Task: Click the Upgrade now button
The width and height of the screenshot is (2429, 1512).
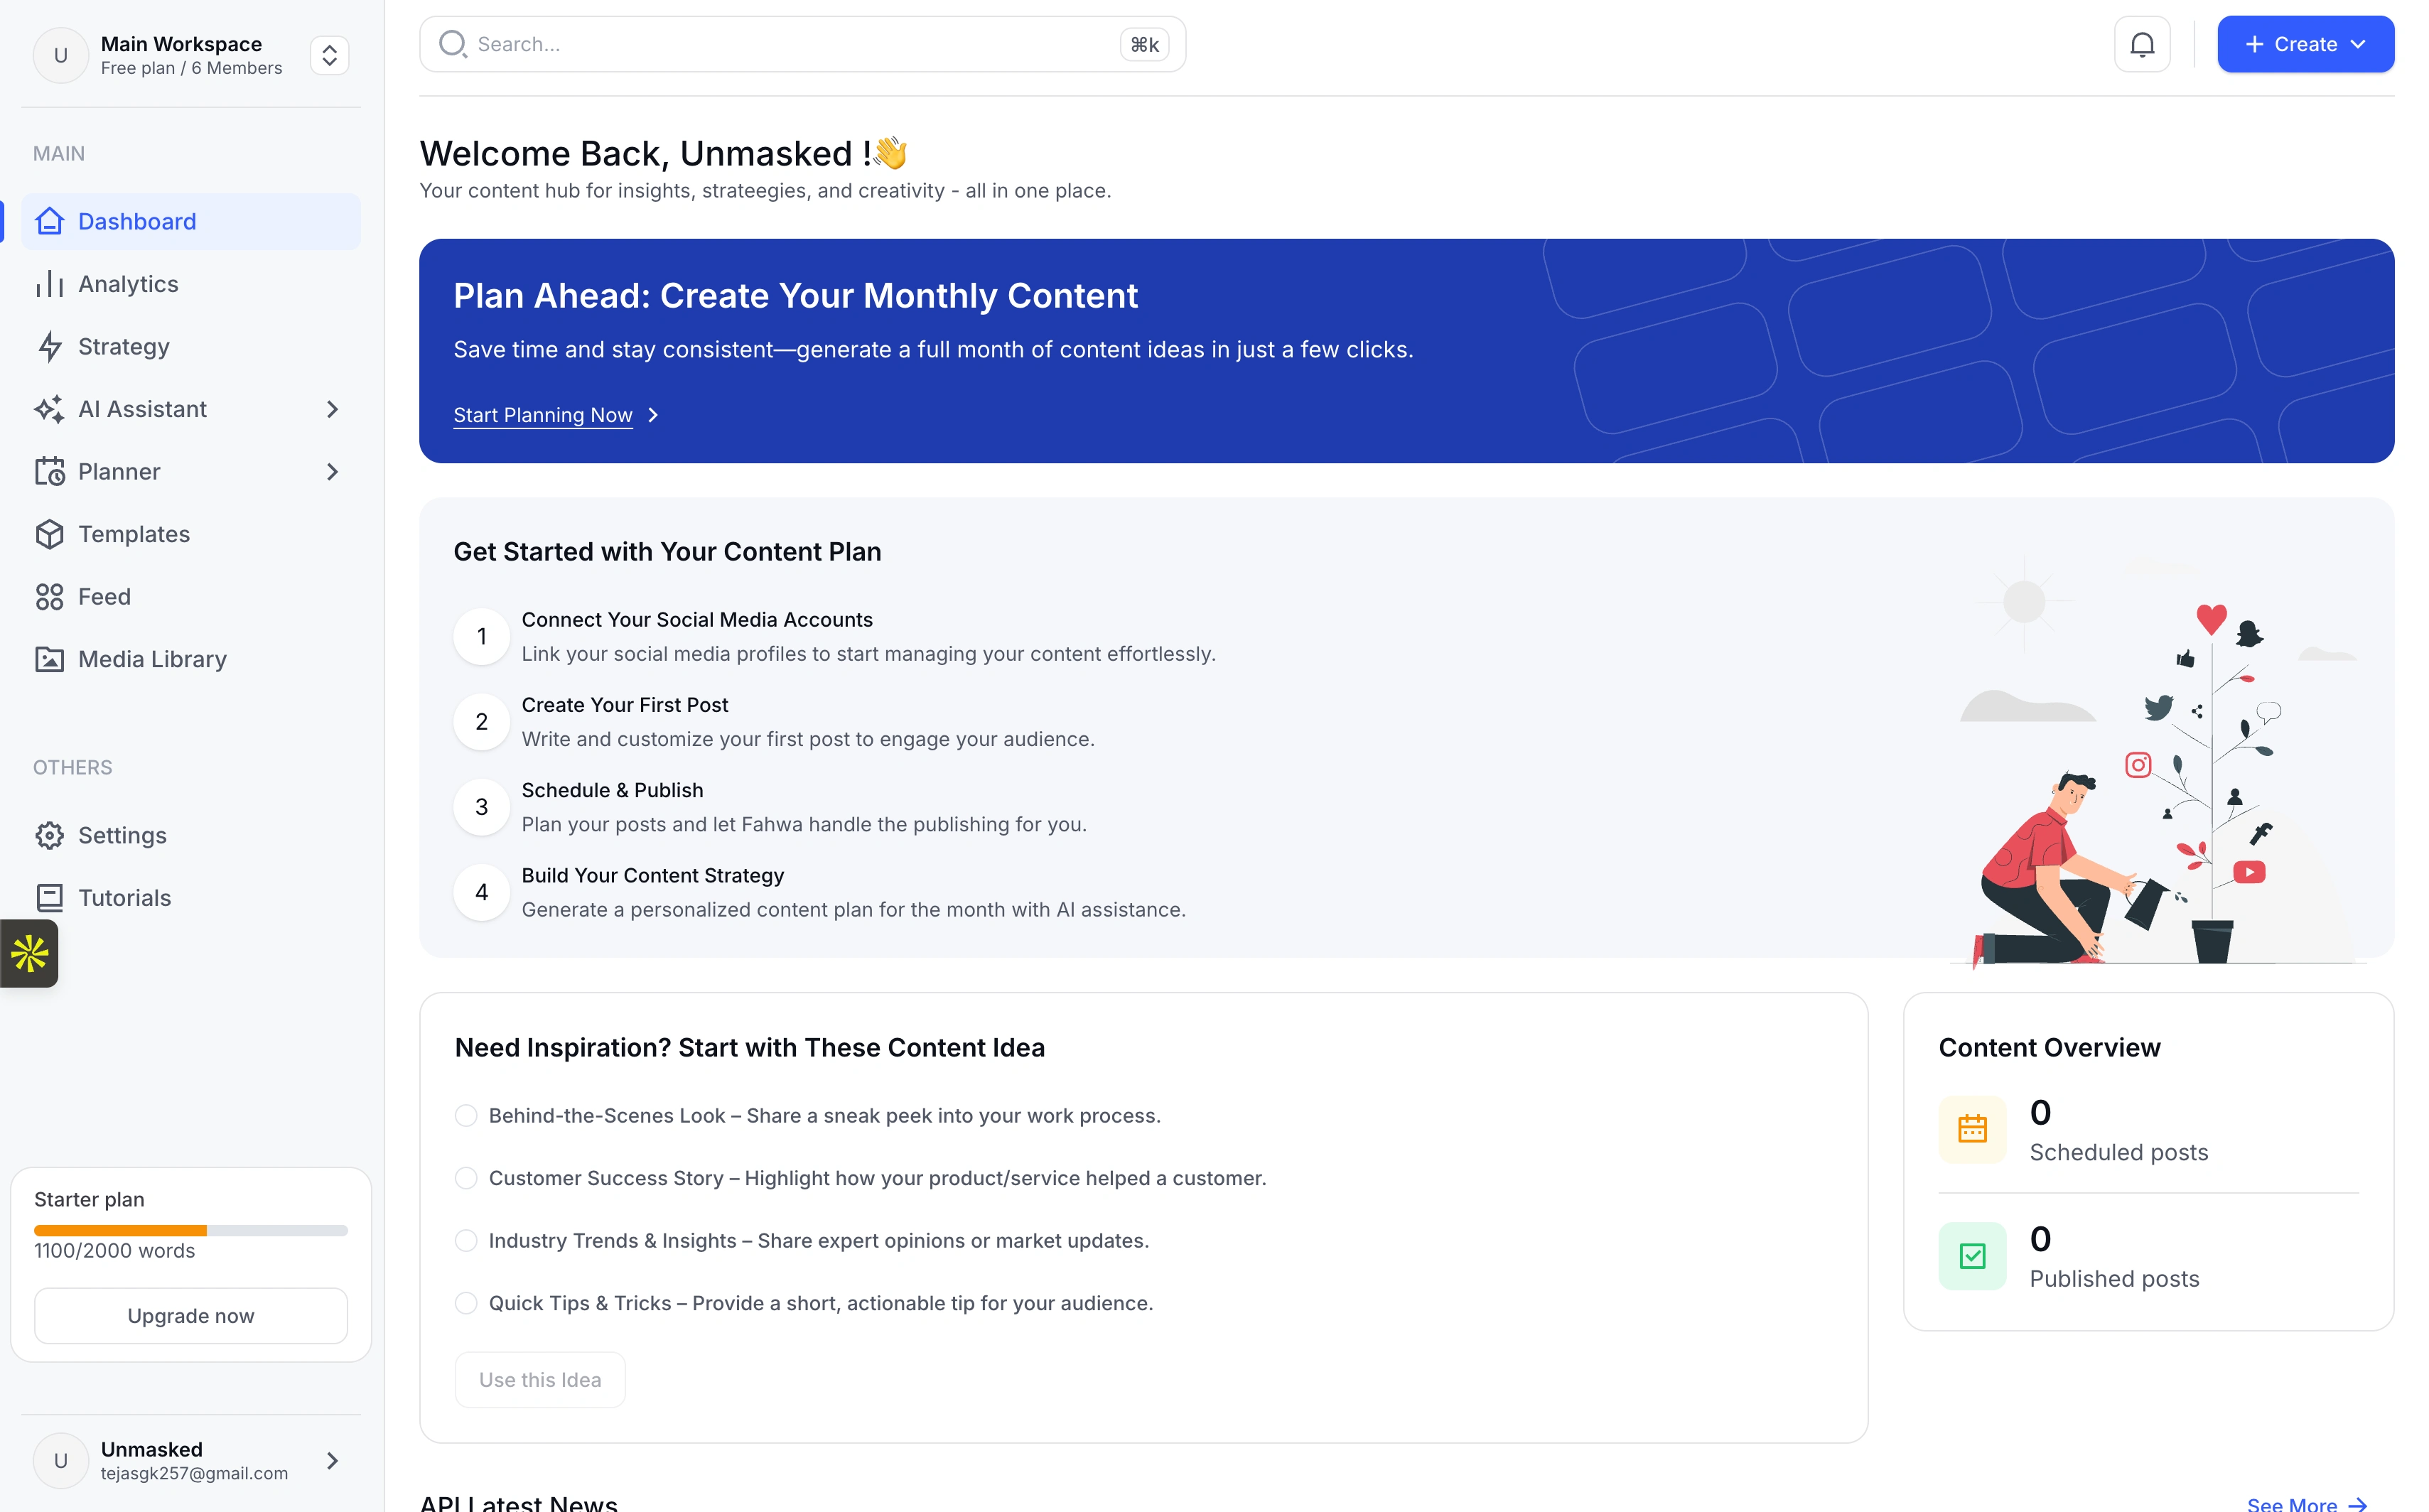Action: coord(190,1316)
